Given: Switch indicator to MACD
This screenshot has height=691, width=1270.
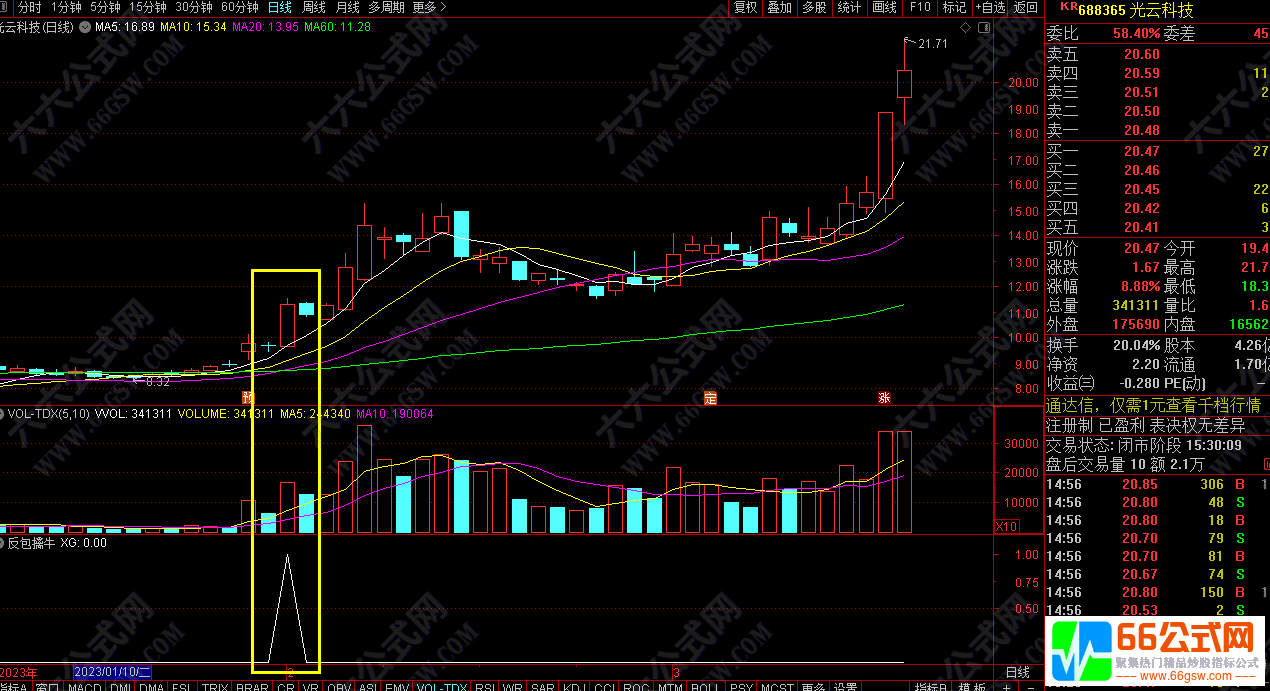Looking at the screenshot, I should pos(85,686).
